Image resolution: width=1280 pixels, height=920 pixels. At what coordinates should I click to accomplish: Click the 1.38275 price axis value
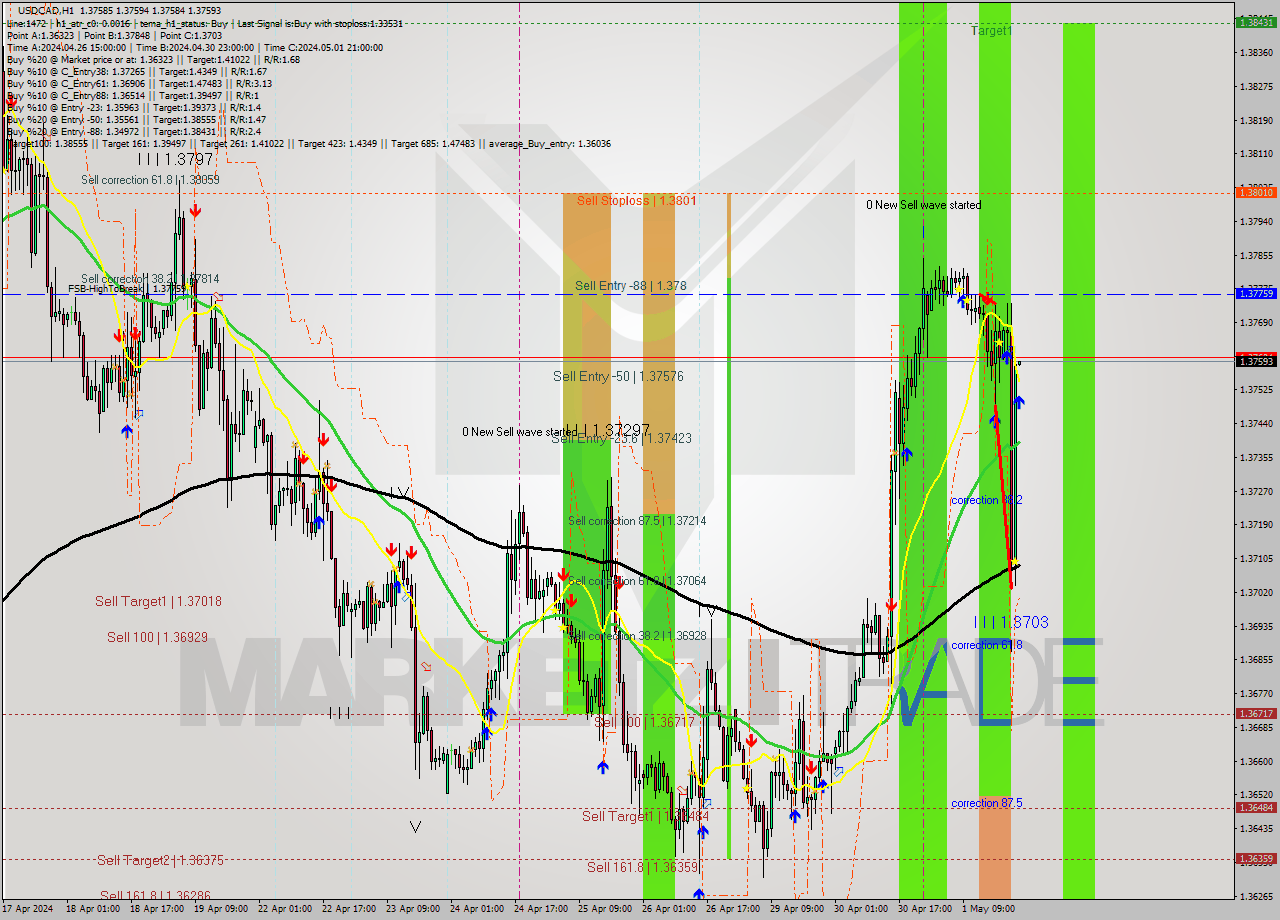1256,86
